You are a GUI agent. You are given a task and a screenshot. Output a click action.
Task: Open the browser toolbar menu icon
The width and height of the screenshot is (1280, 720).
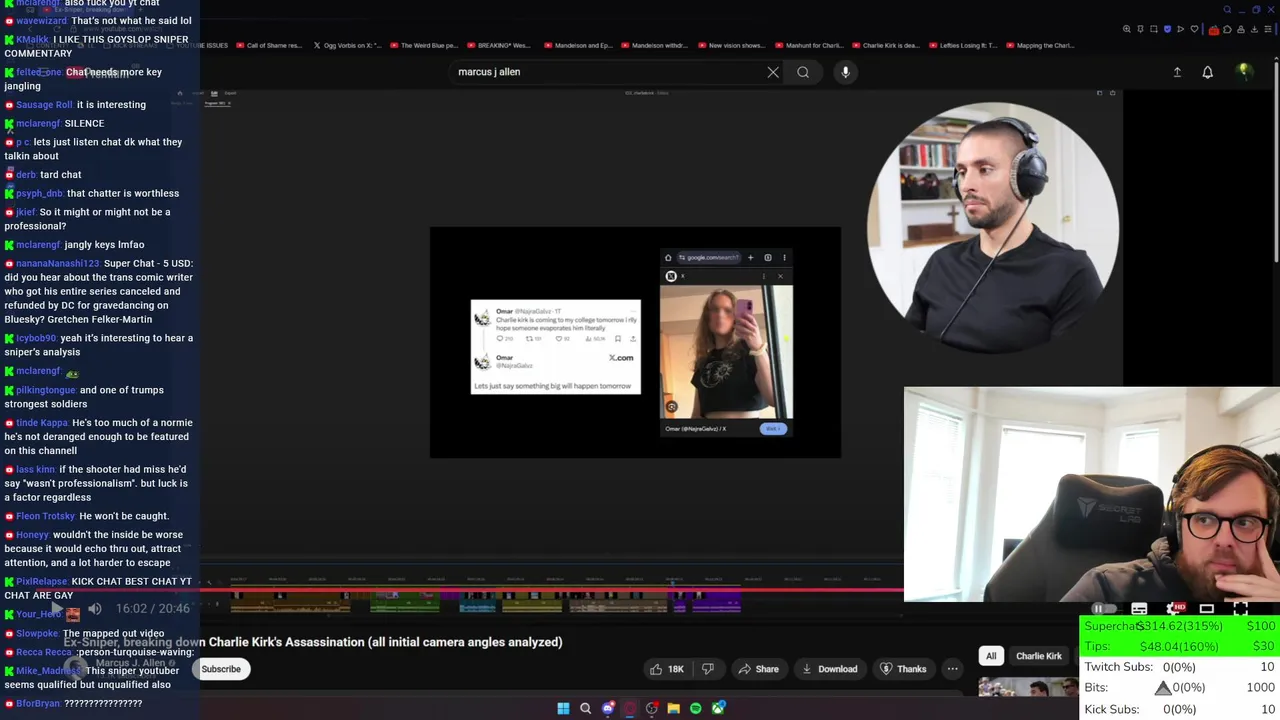[1268, 29]
